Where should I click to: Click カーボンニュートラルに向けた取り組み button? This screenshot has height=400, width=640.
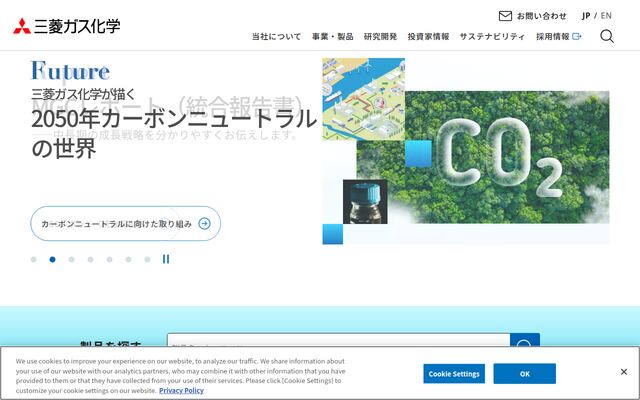[x=126, y=224]
